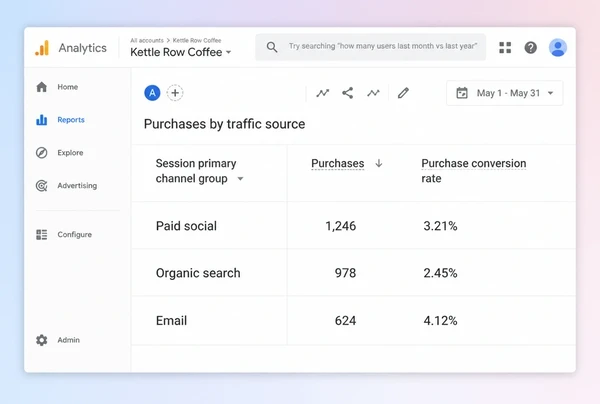Click the insights sparkline icon beside share

tap(373, 93)
